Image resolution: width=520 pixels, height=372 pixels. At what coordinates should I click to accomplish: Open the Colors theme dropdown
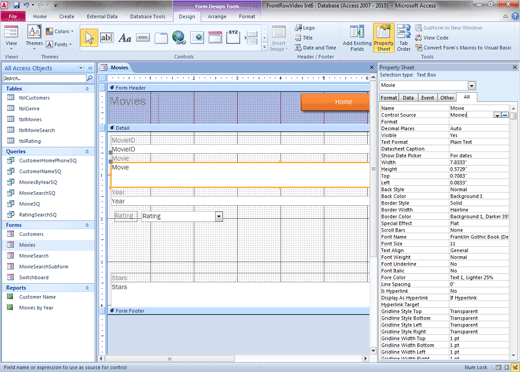tap(60, 31)
